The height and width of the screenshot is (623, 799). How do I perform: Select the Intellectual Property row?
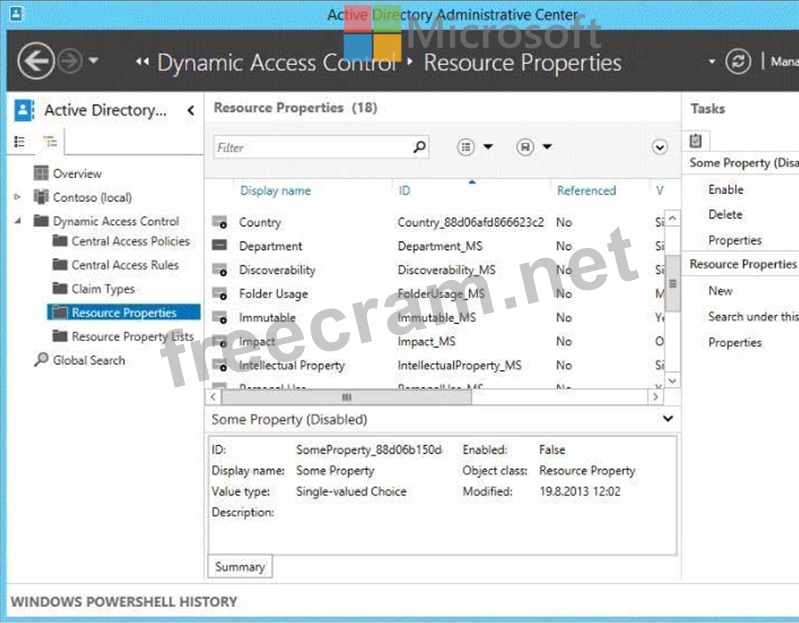(437, 365)
